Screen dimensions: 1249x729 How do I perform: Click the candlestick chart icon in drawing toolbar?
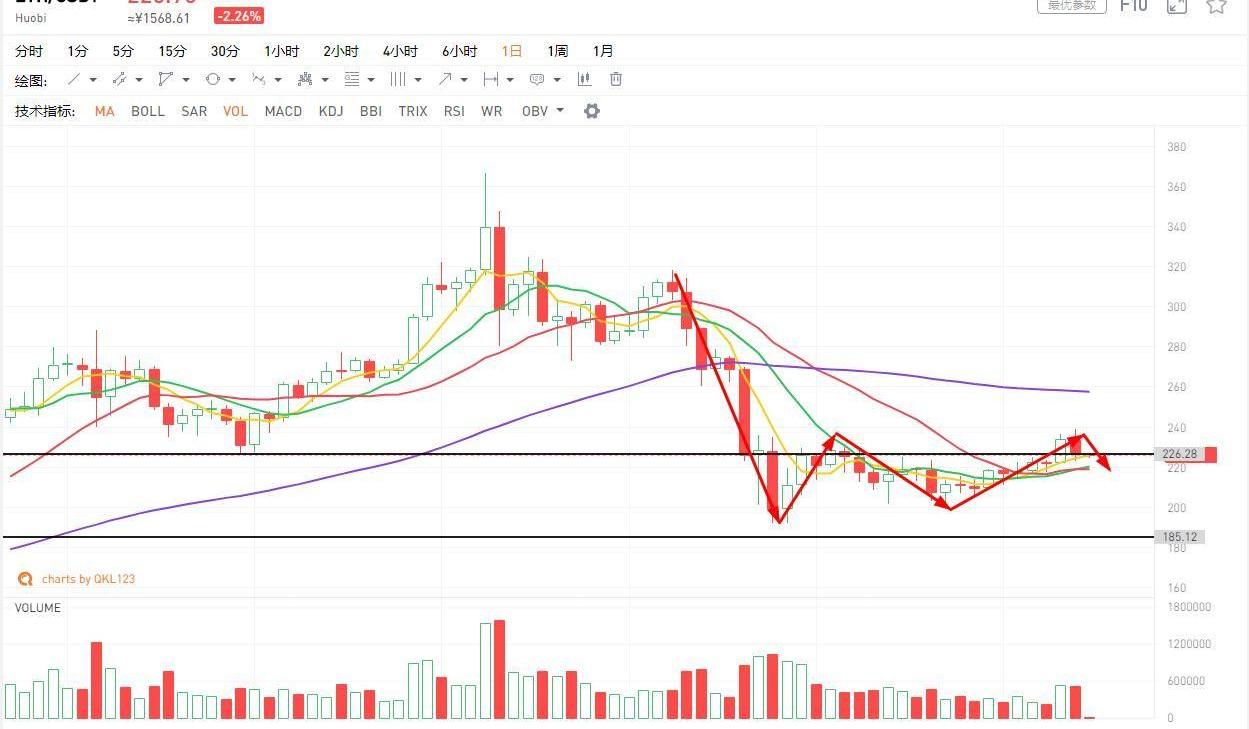coord(584,79)
